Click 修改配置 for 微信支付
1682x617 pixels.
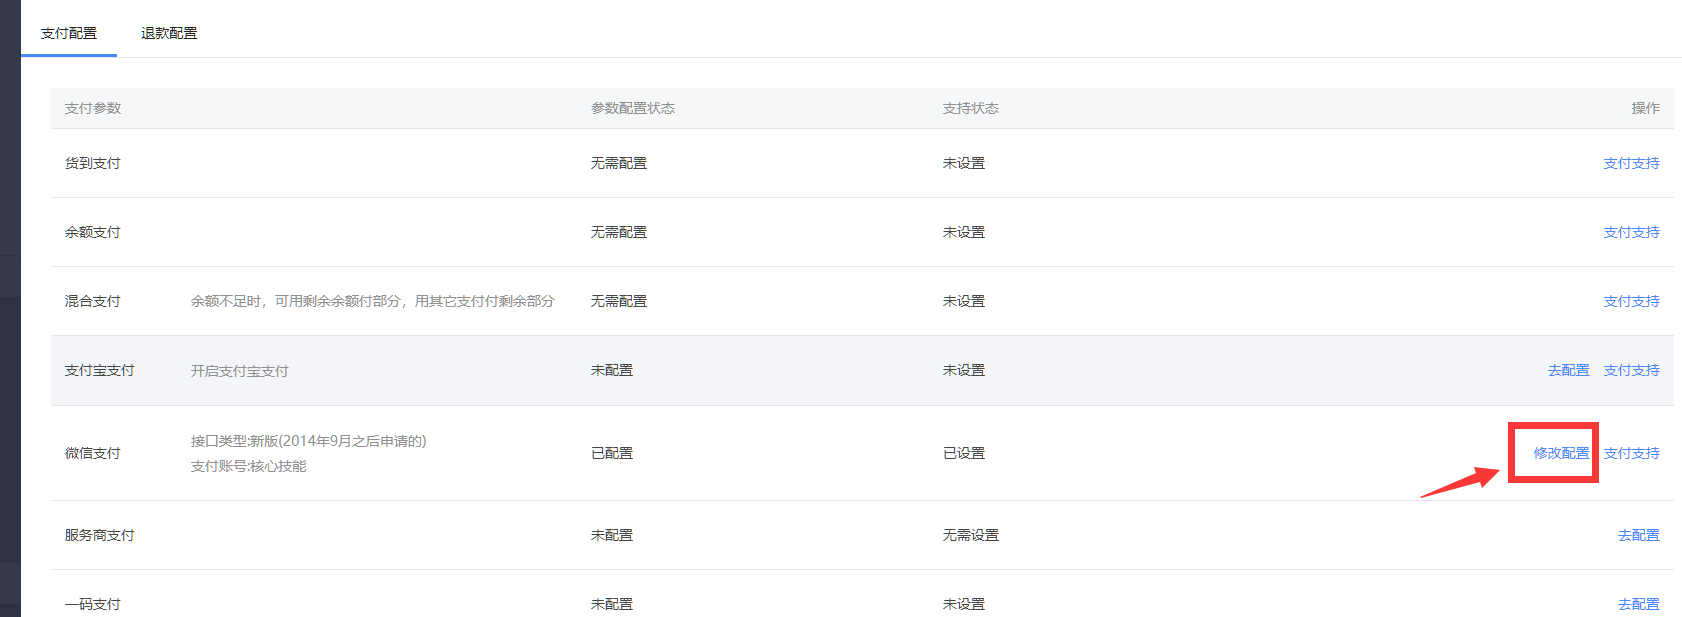pos(1561,453)
